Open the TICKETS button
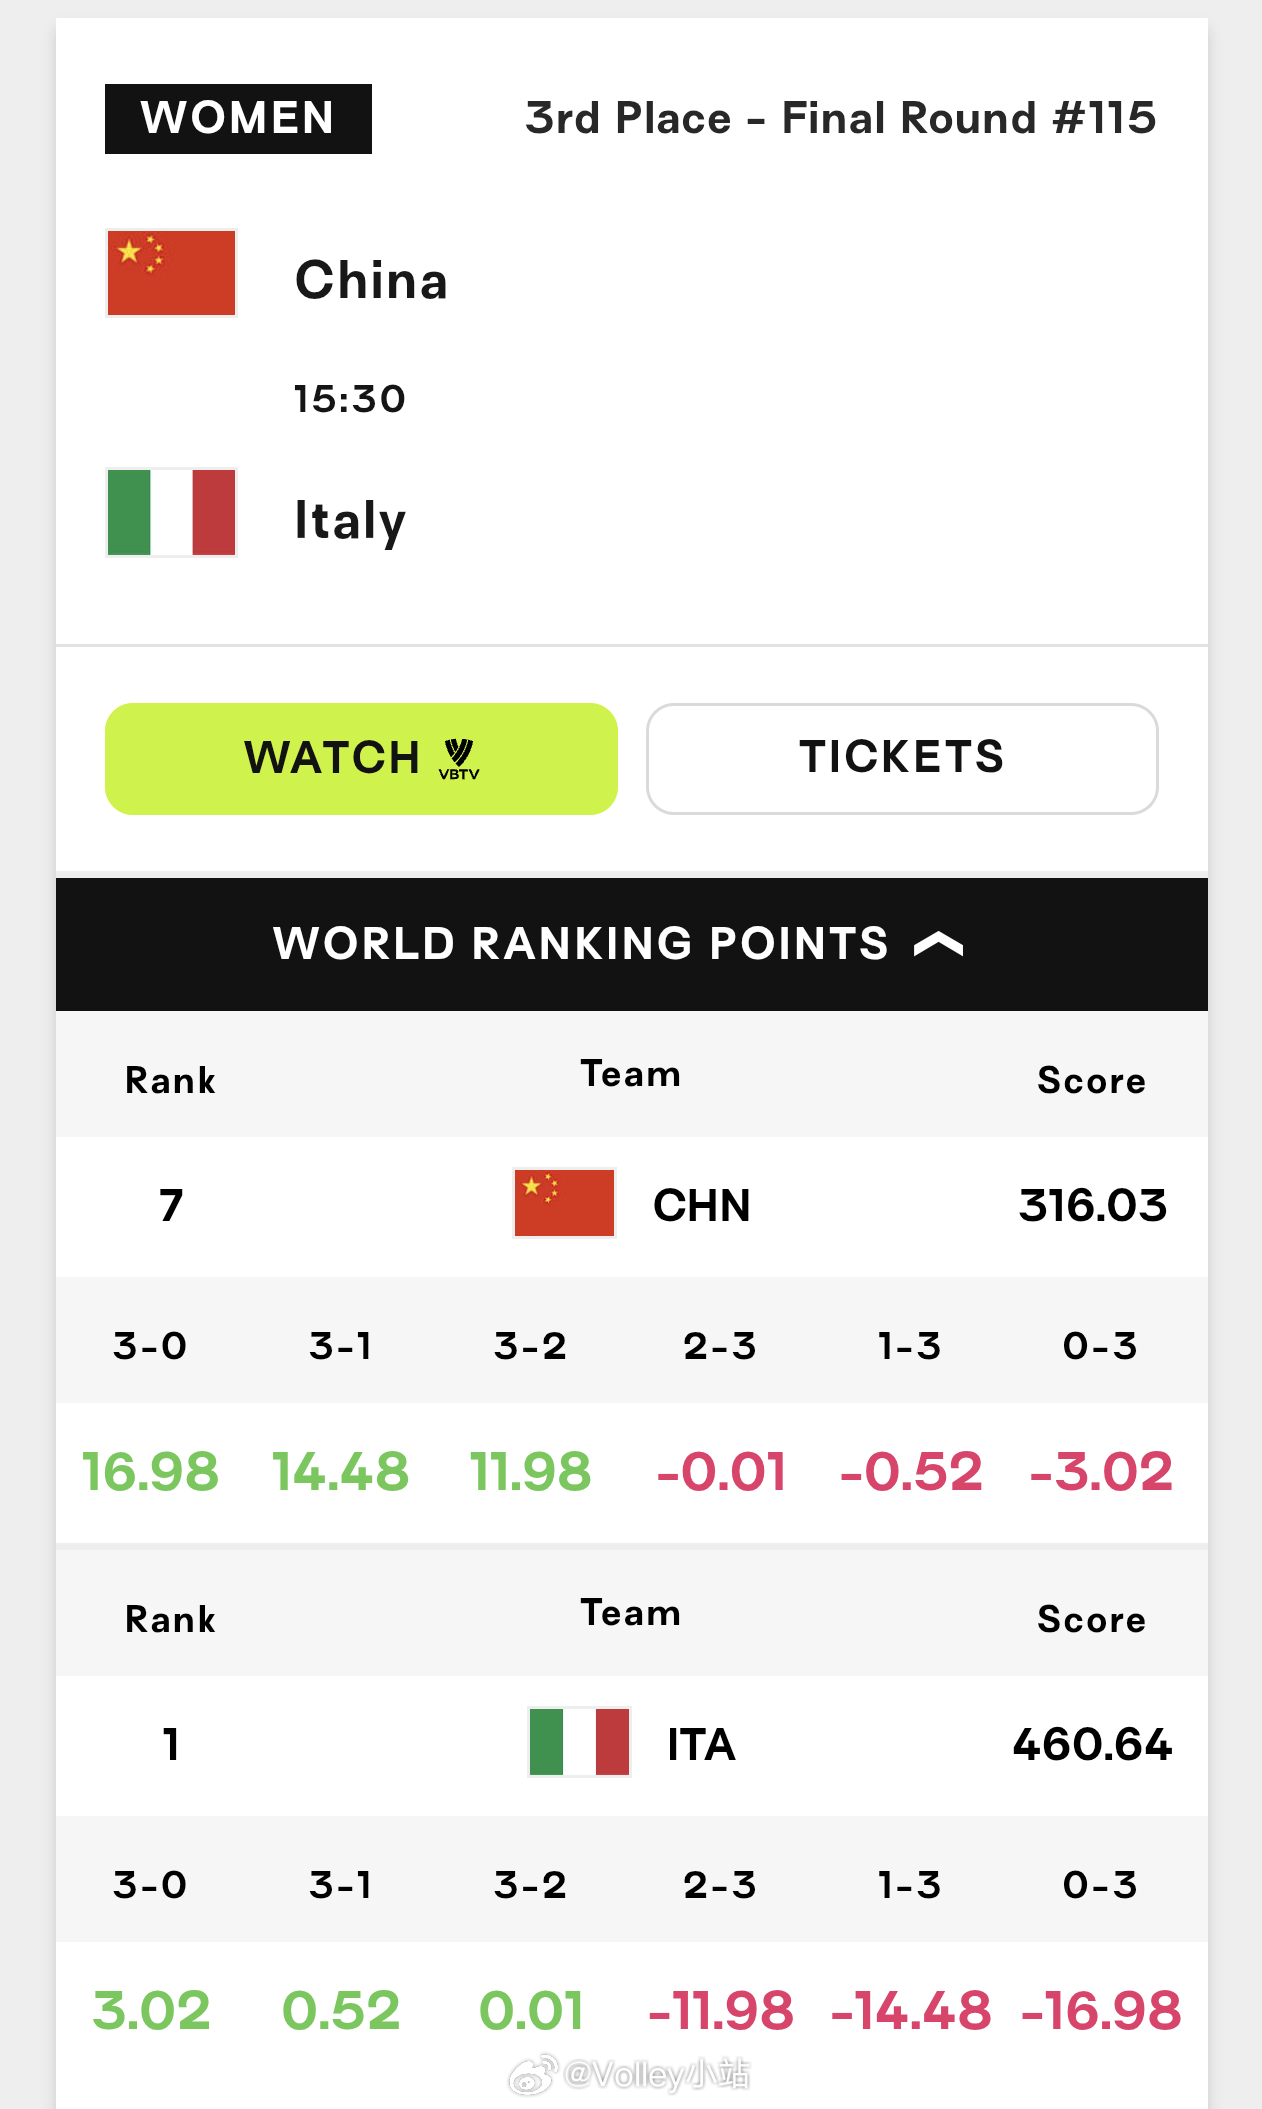 point(902,759)
